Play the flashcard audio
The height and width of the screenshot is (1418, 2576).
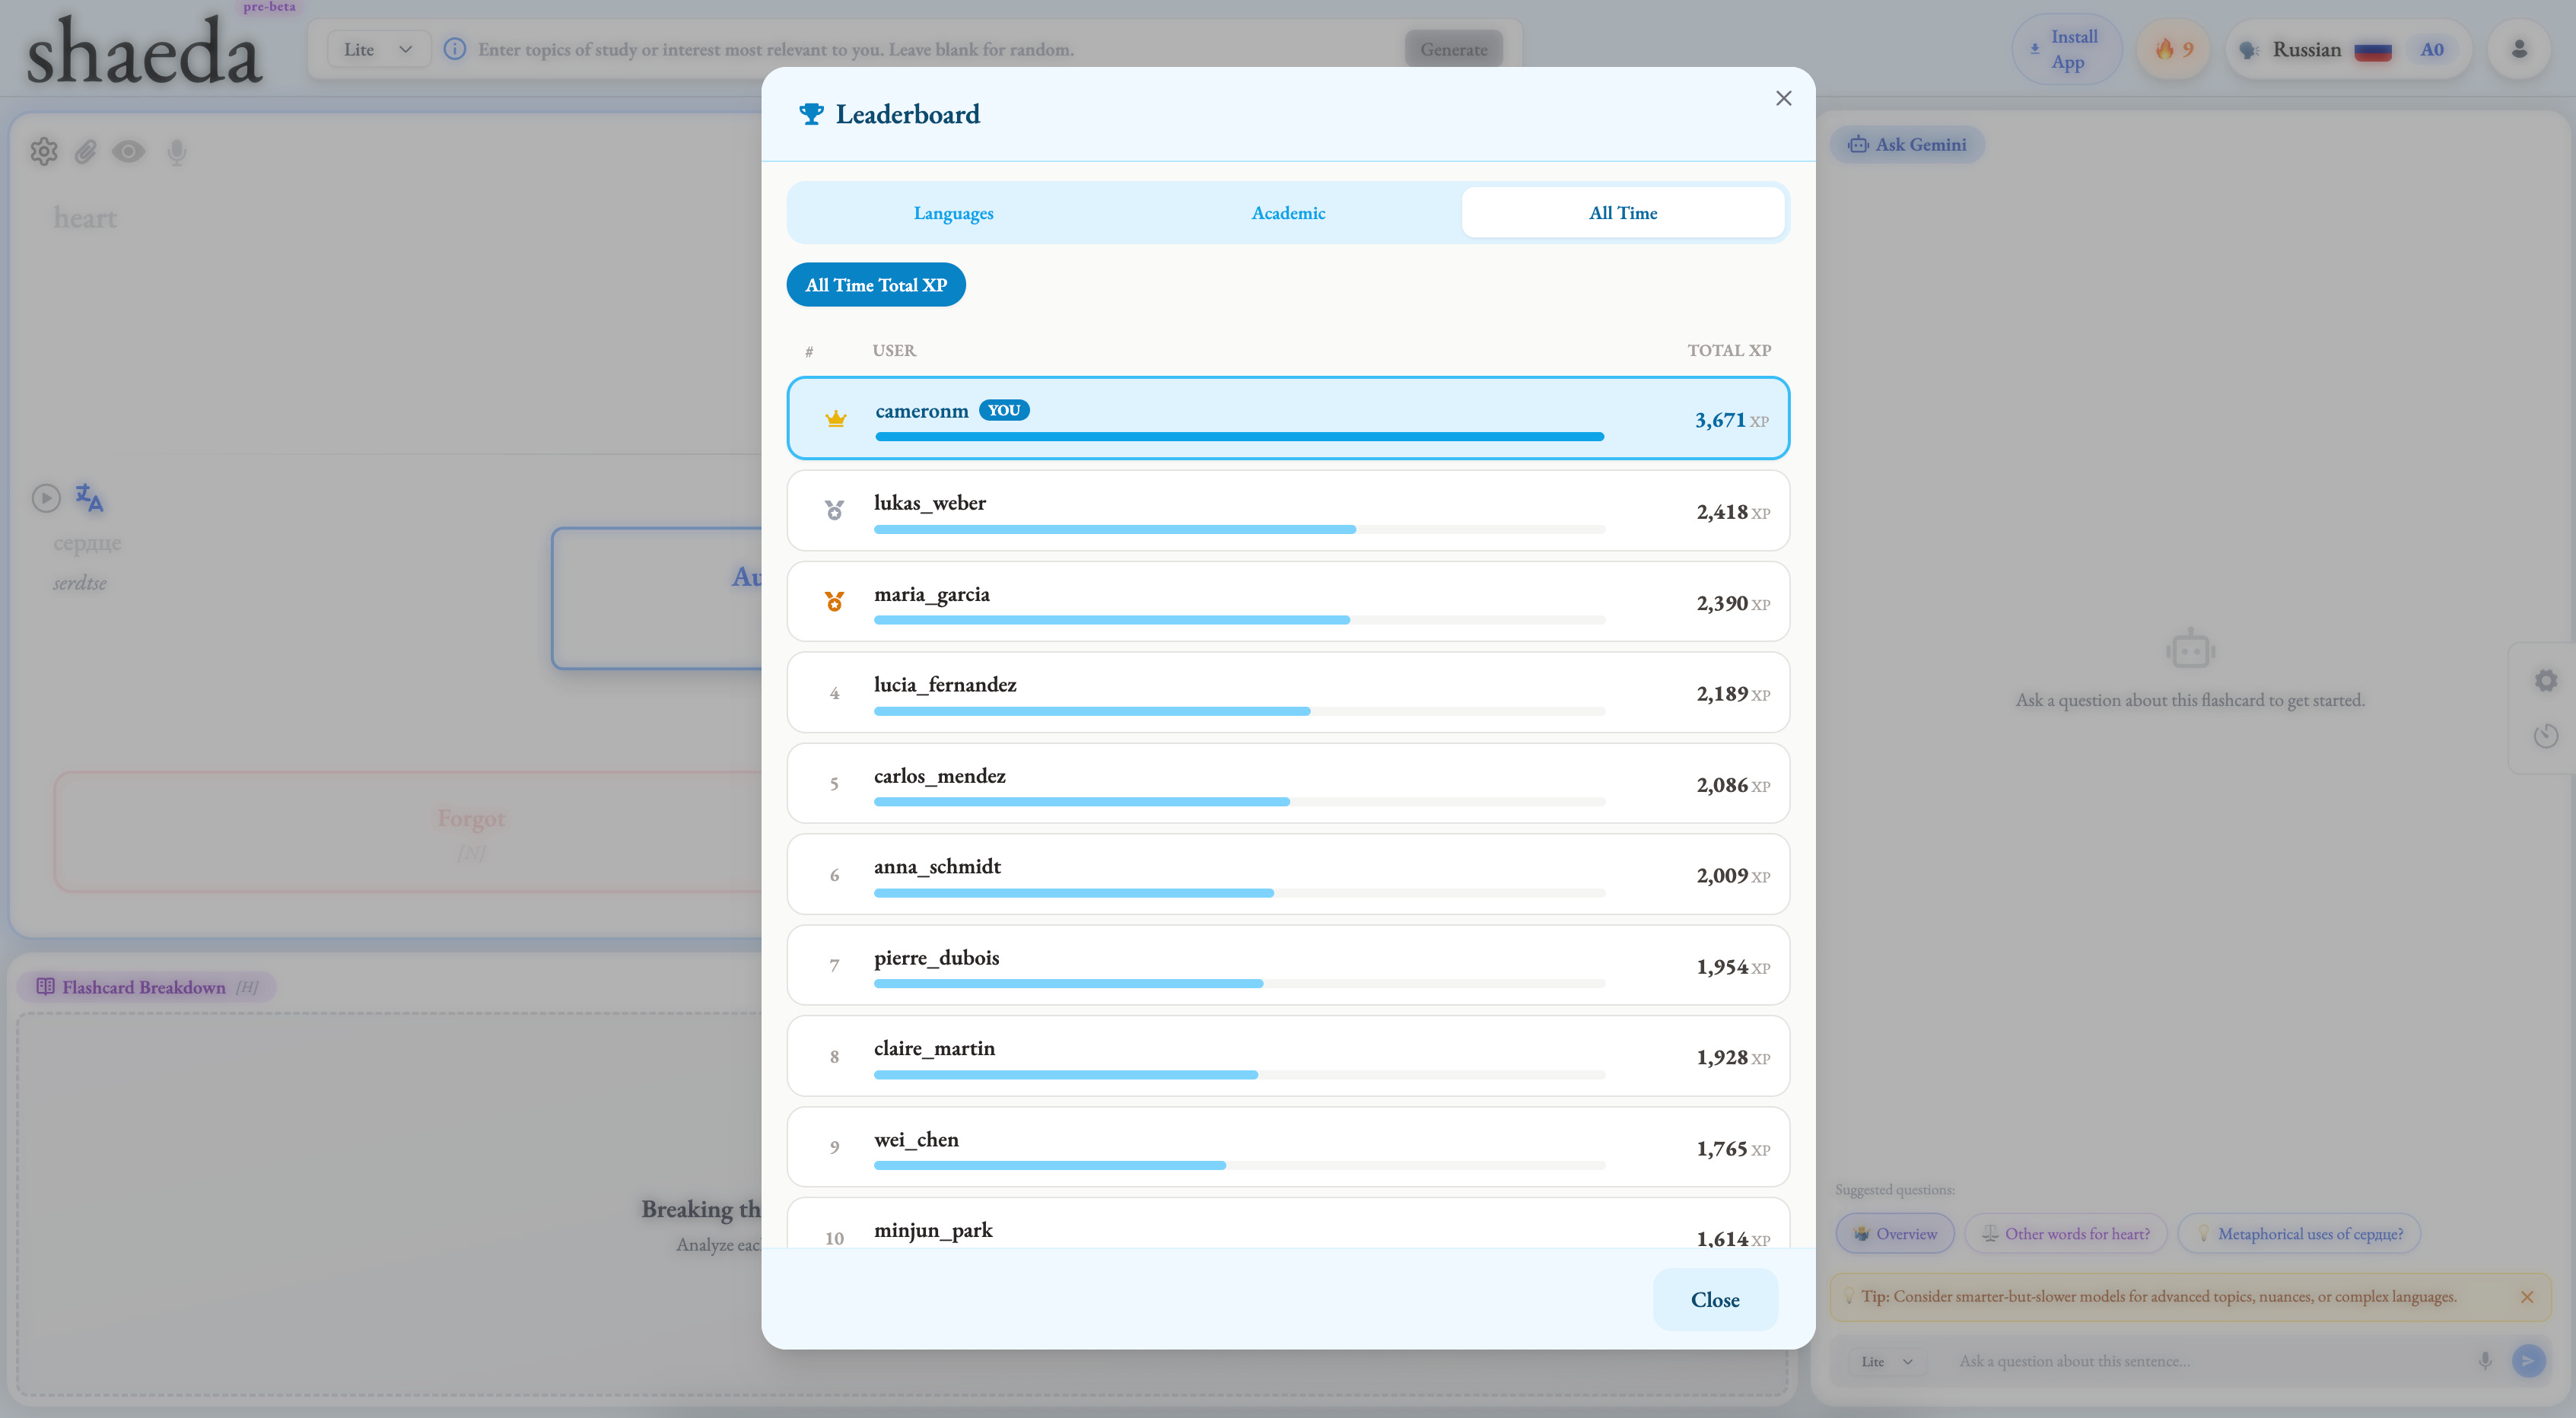click(46, 498)
